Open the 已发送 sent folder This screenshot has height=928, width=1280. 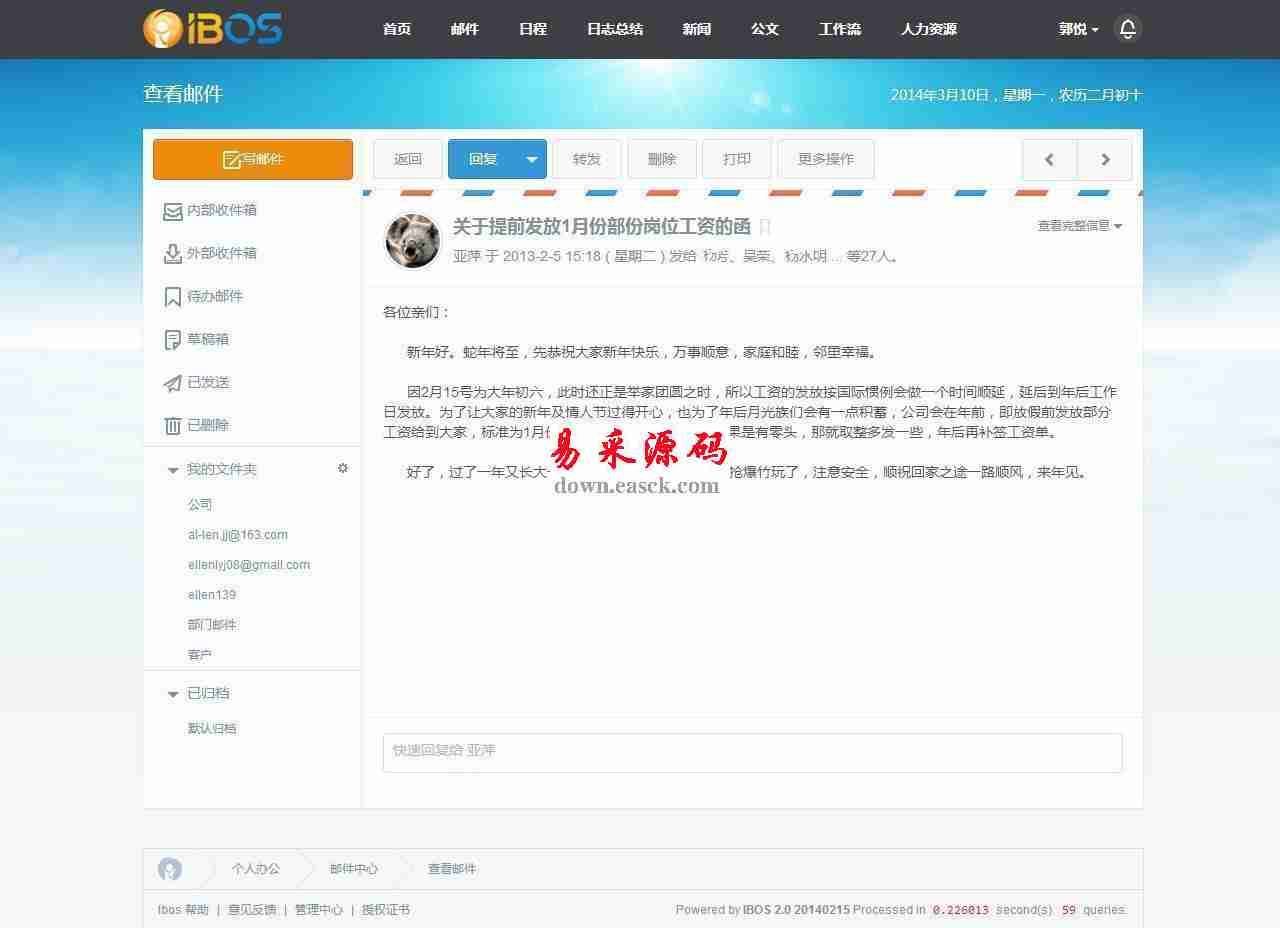pyautogui.click(x=207, y=382)
